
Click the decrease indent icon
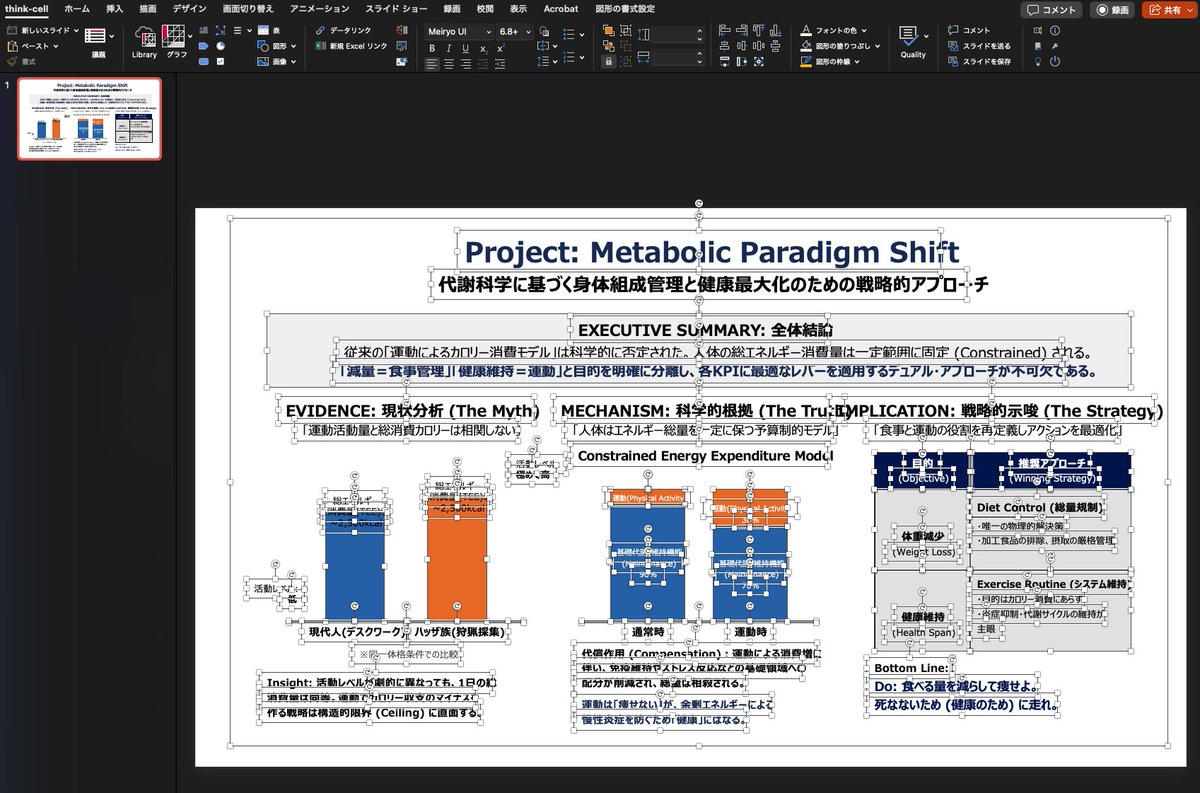click(x=482, y=63)
